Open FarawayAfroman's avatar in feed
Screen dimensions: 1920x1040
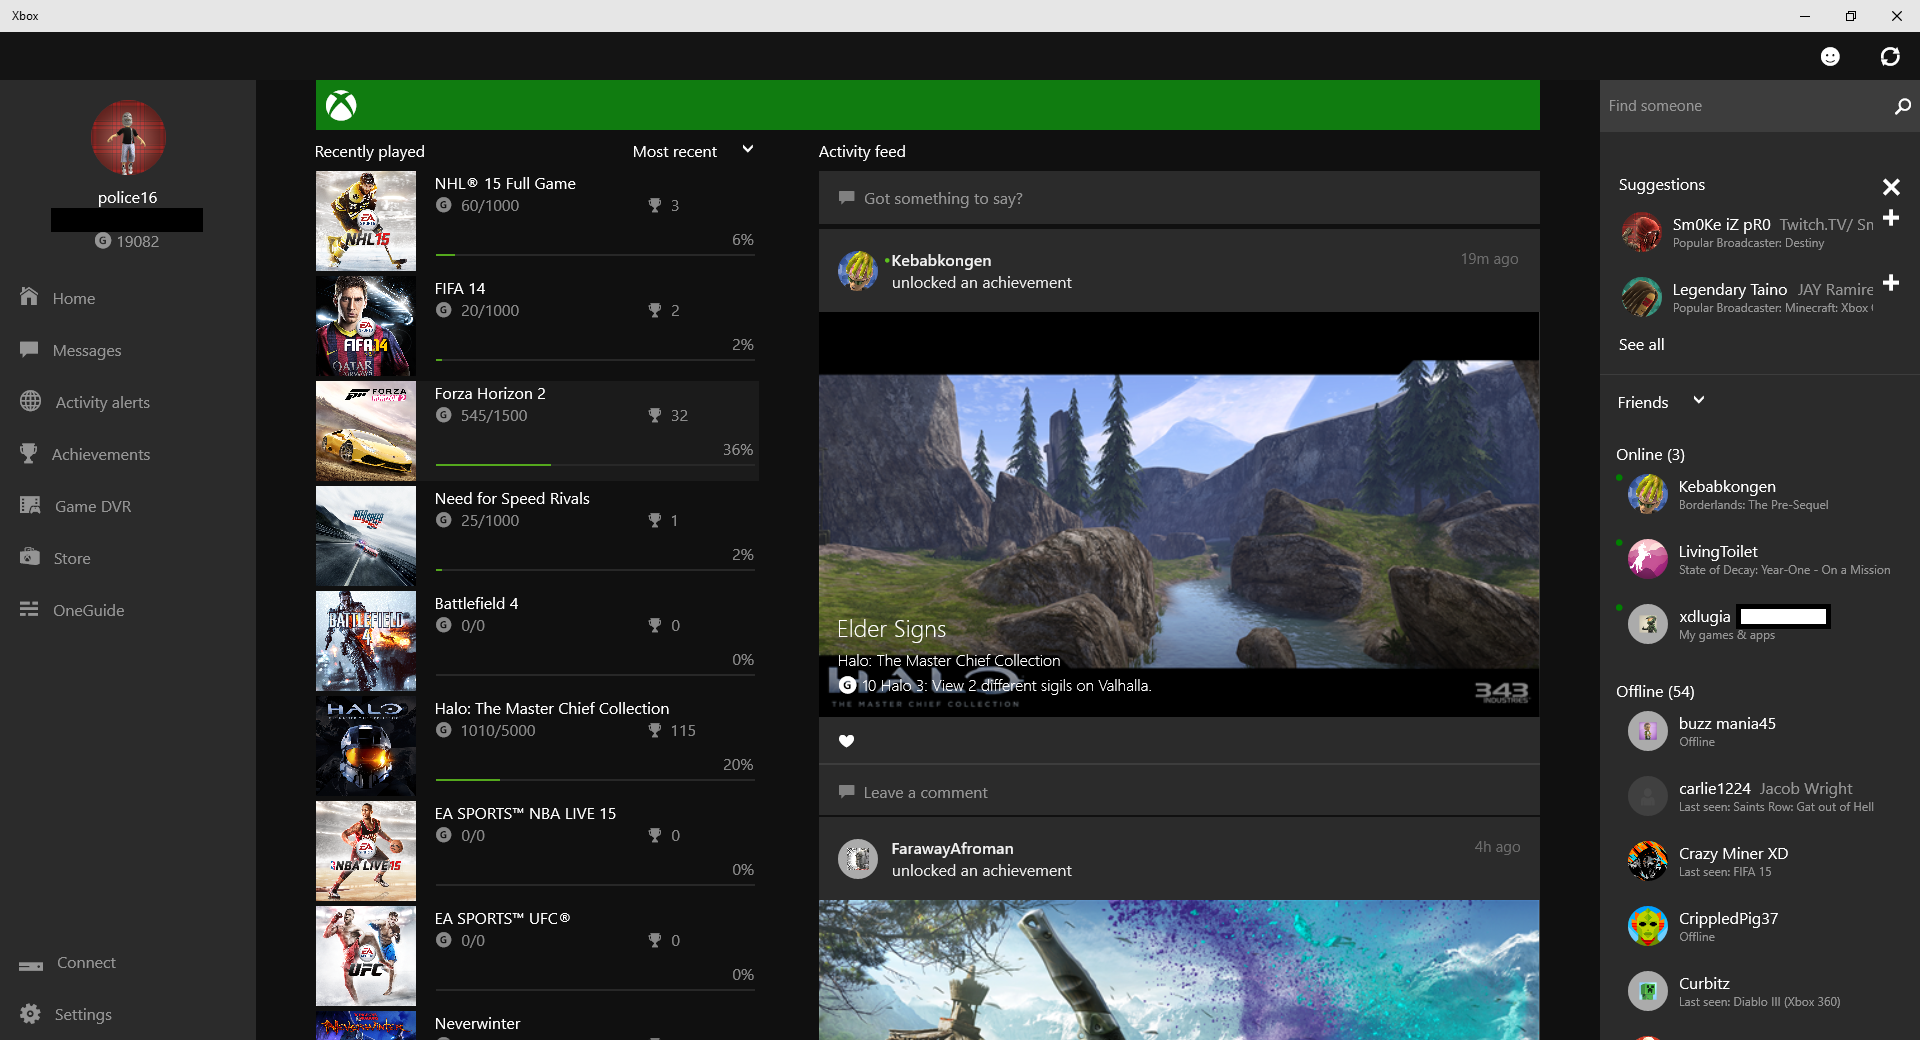click(857, 859)
